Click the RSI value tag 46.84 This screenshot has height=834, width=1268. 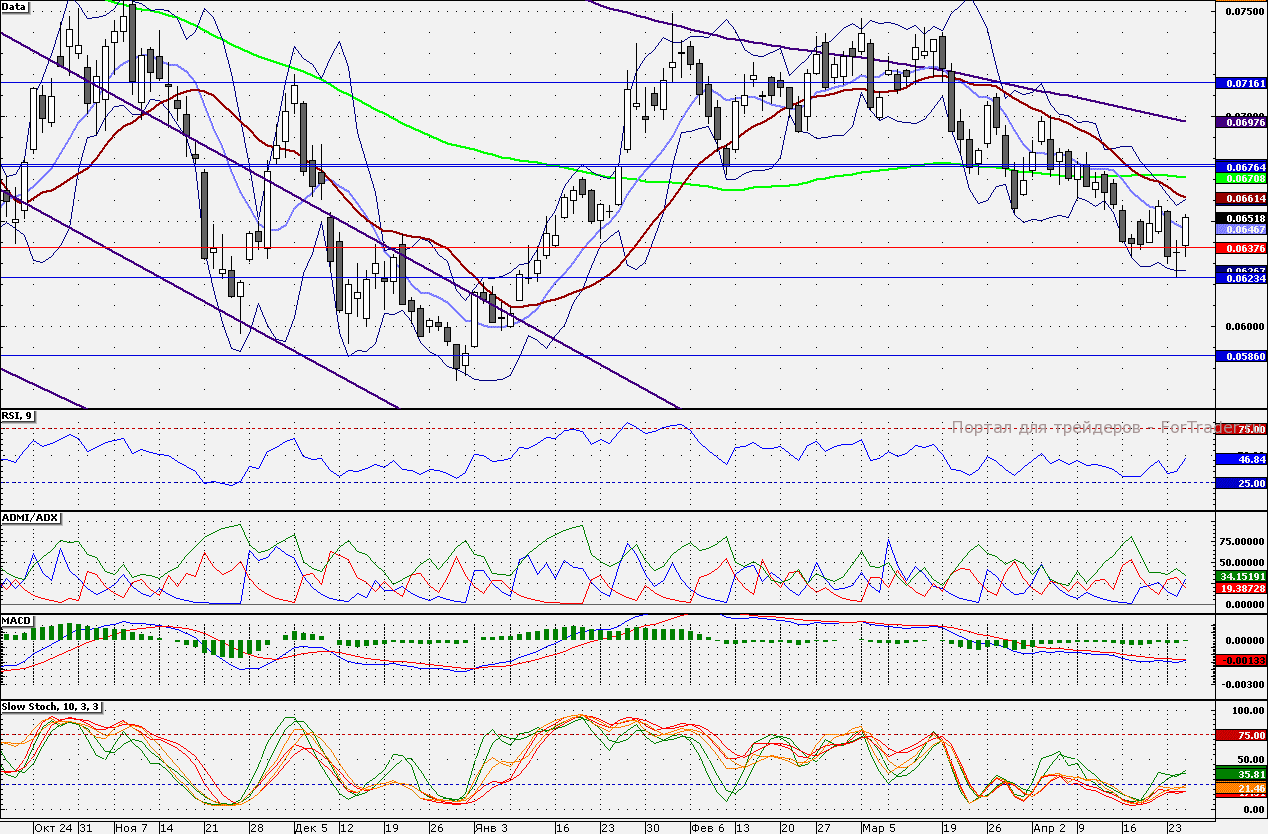[x=1240, y=459]
